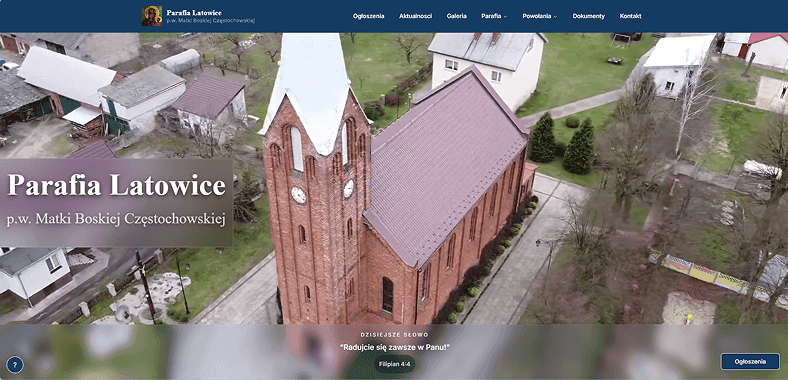Click the large Parafia Latowice hero heading
Screen dimensions: 788x380
click(x=117, y=185)
